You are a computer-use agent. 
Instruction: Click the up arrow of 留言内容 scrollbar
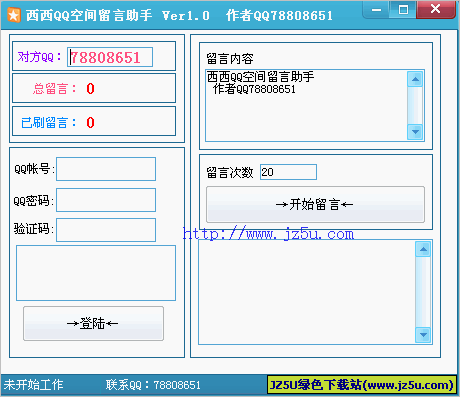point(415,79)
